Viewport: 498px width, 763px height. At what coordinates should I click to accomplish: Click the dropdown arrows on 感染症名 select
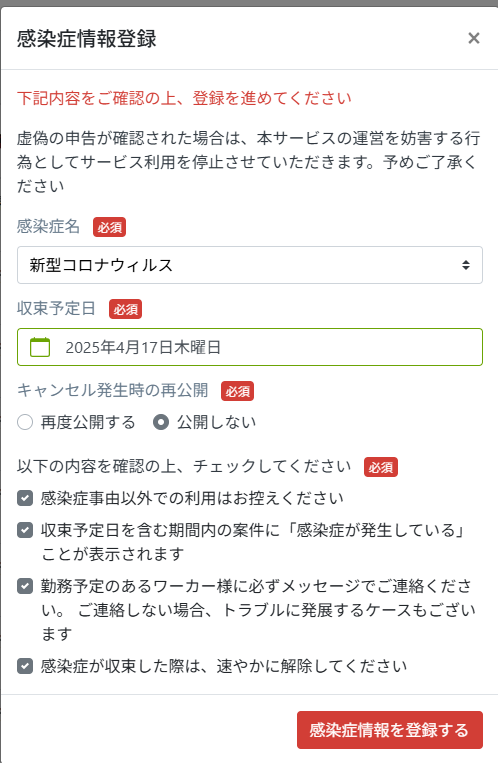tap(466, 265)
